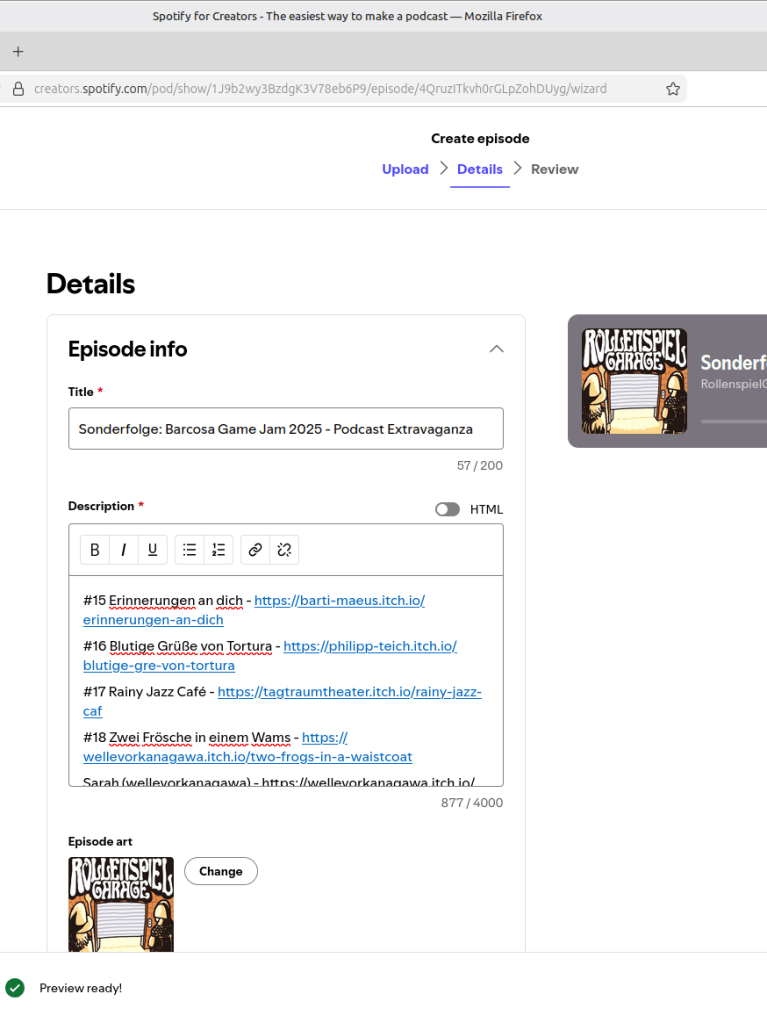The height and width of the screenshot is (1023, 767).
Task: Apply underline formatting to description text
Action: point(152,549)
